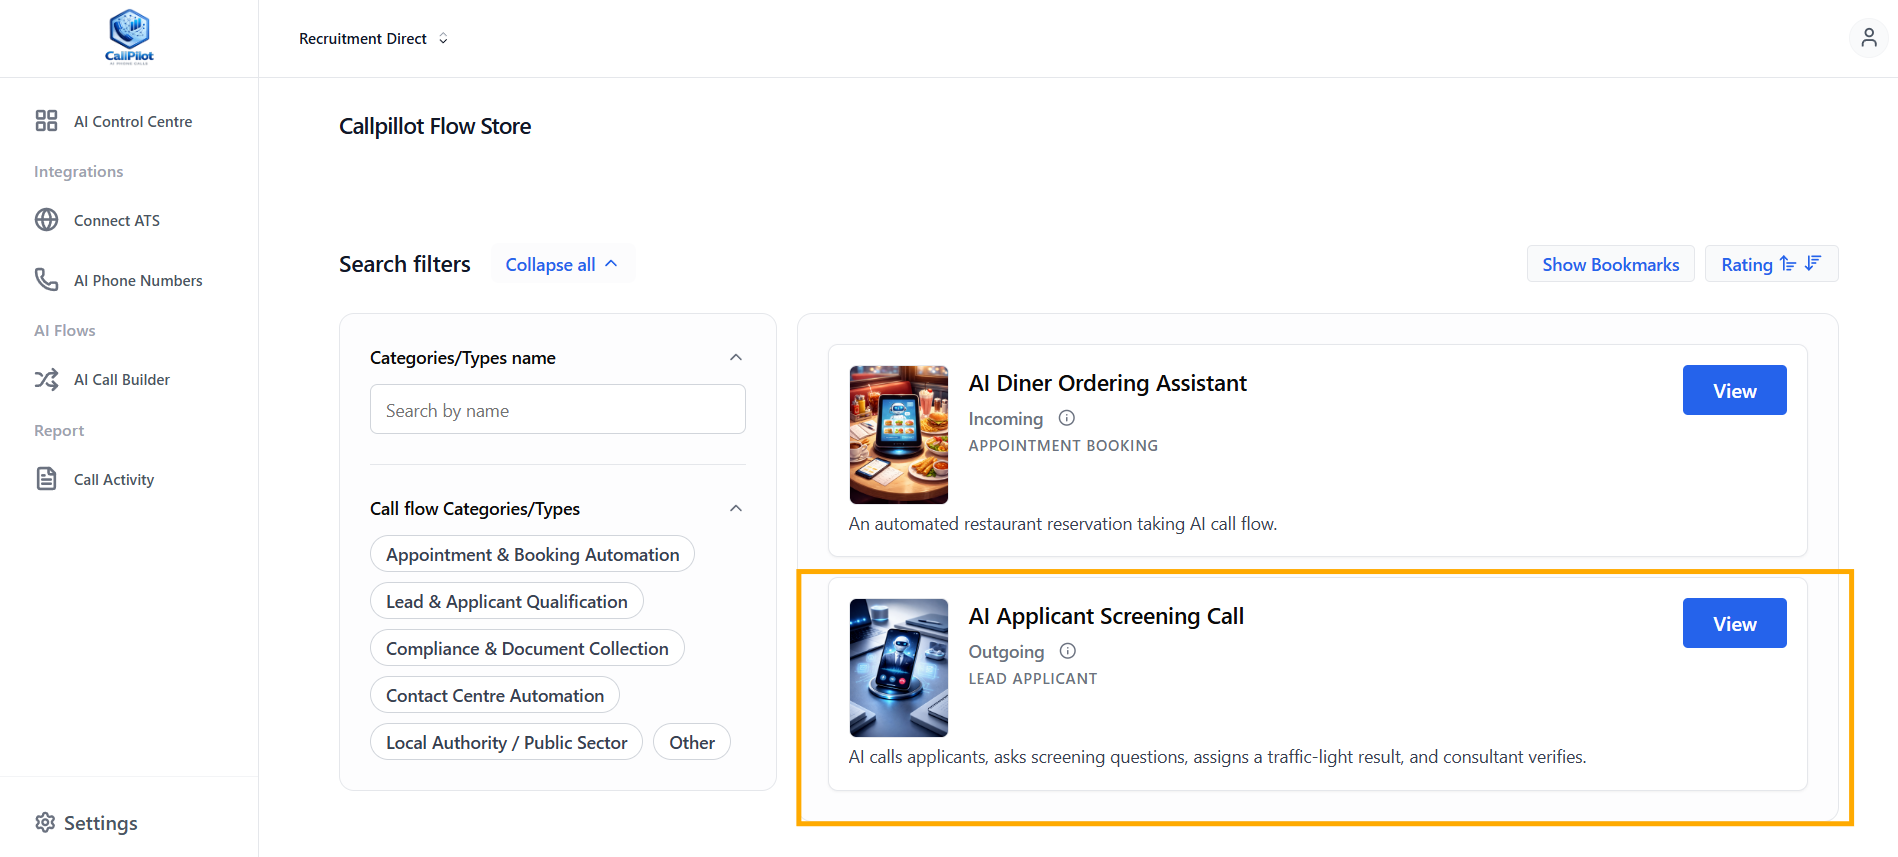Screen dimensions: 1898x857
Task: Click the Rating sort button label
Action: click(x=1746, y=264)
